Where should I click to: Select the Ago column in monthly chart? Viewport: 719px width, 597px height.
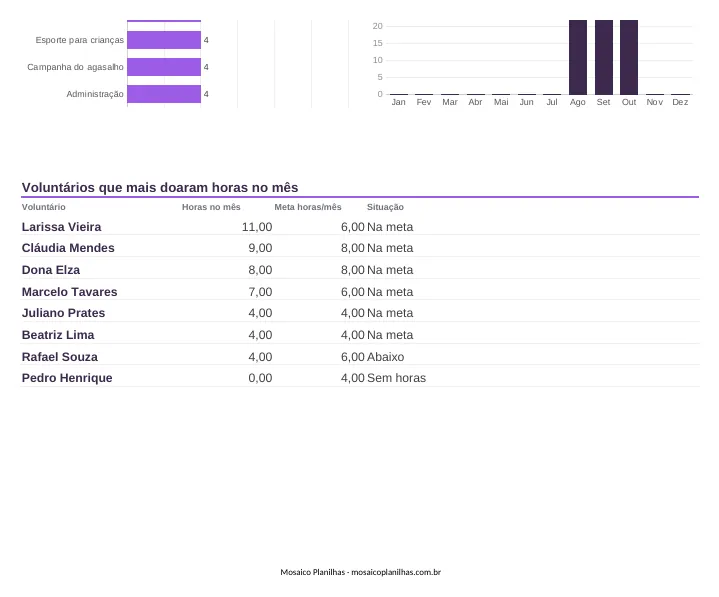click(578, 57)
